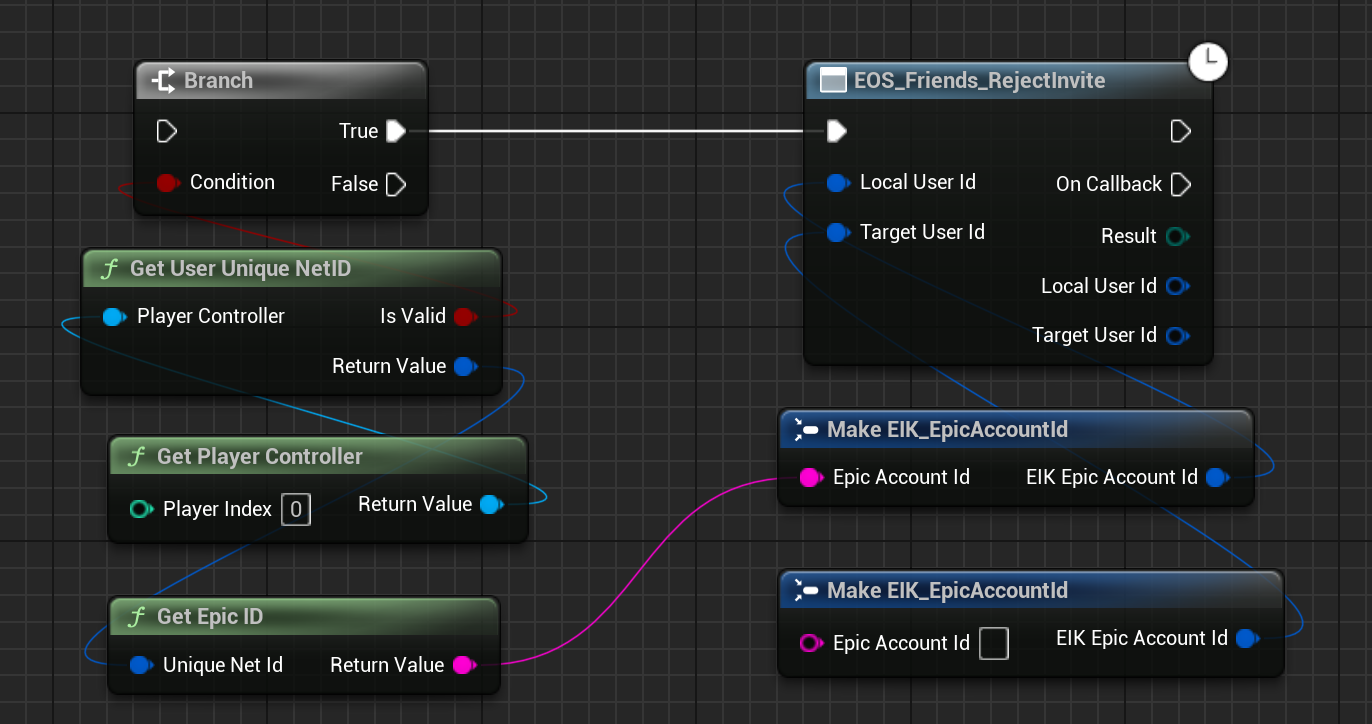This screenshot has height=724, width=1372.
Task: Click the Result output pin on EOS_Friends_RejectInvite
Action: click(x=1176, y=236)
